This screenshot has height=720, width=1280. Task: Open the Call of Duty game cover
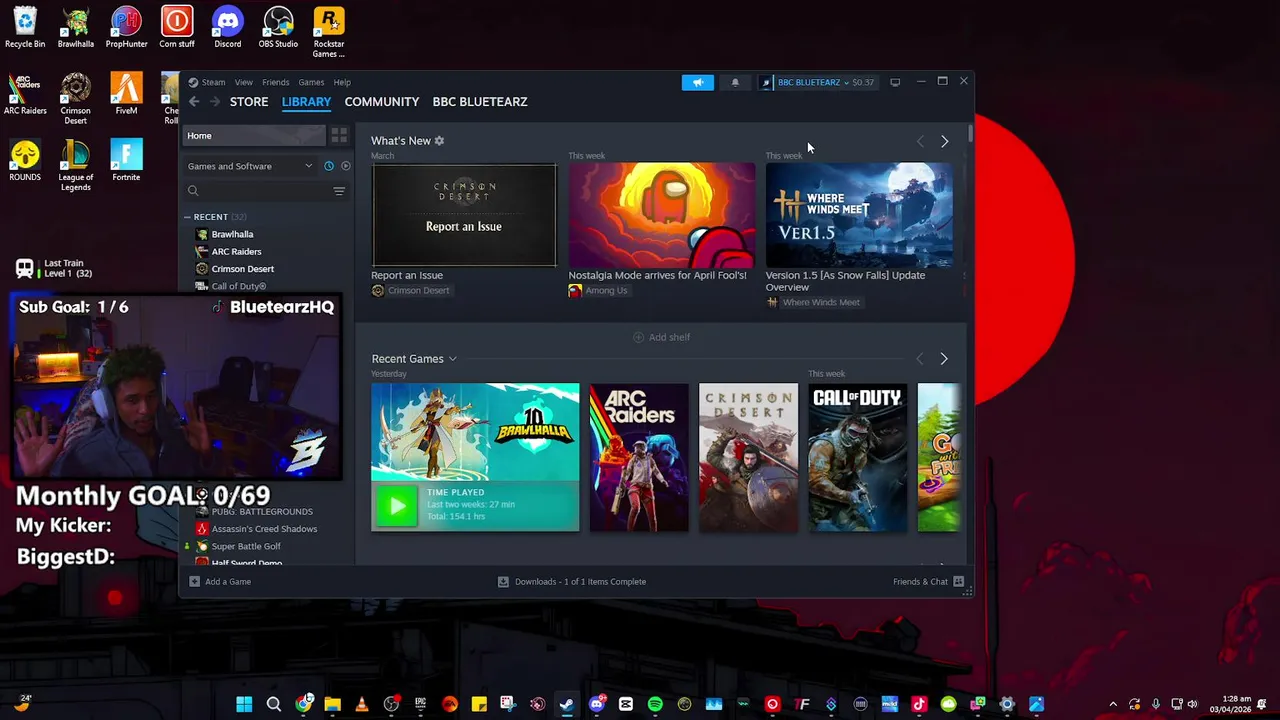point(858,458)
